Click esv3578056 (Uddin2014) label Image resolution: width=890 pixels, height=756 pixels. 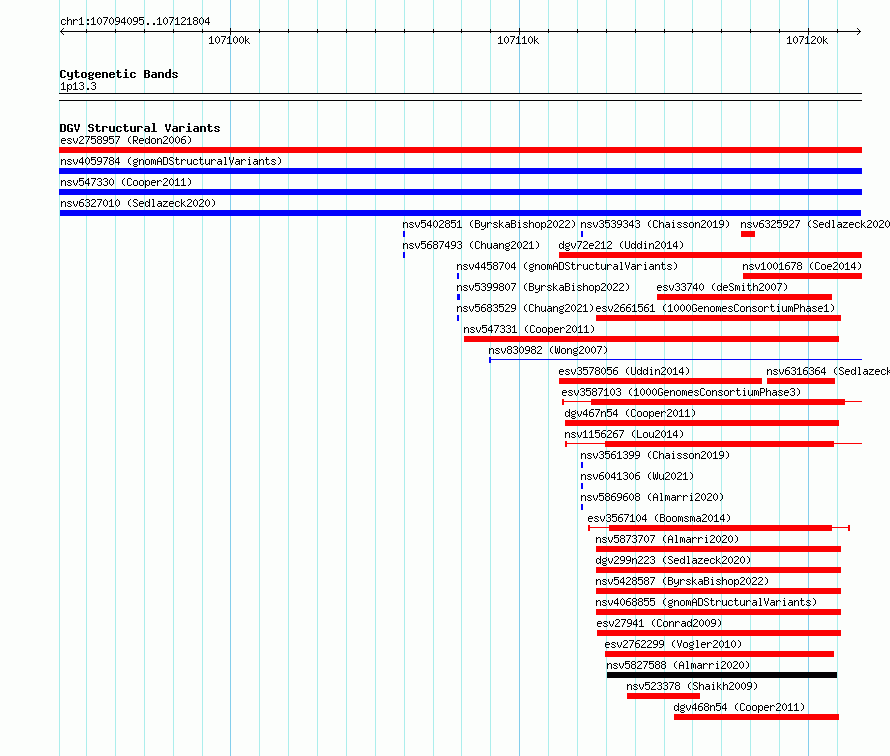624,371
